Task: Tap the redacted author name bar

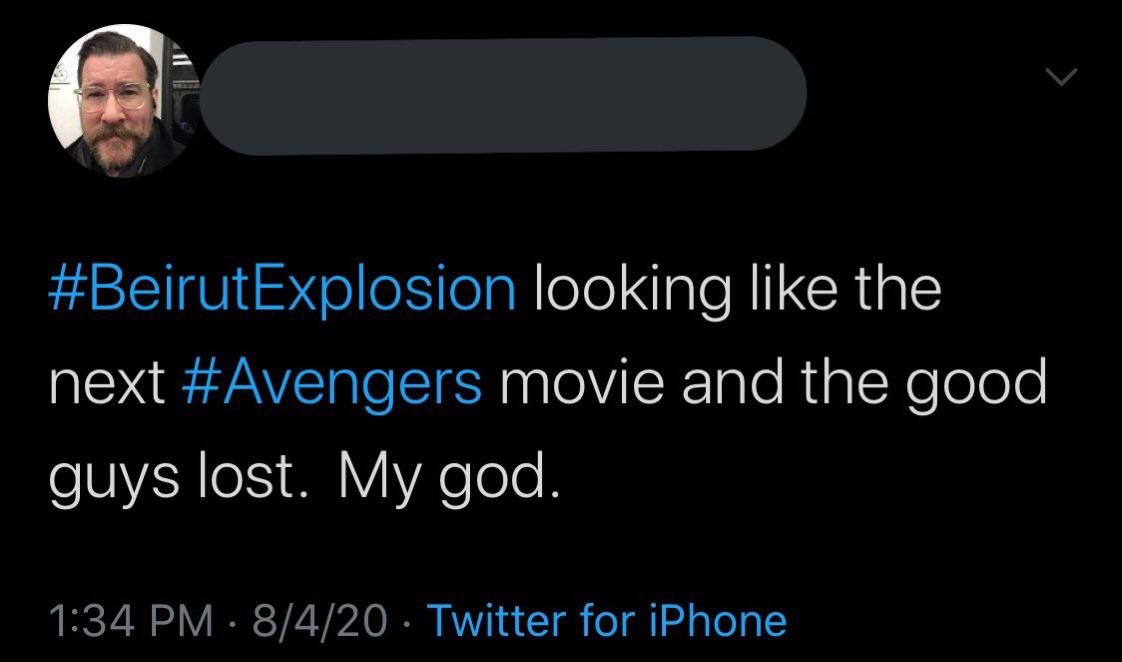Action: (x=505, y=96)
